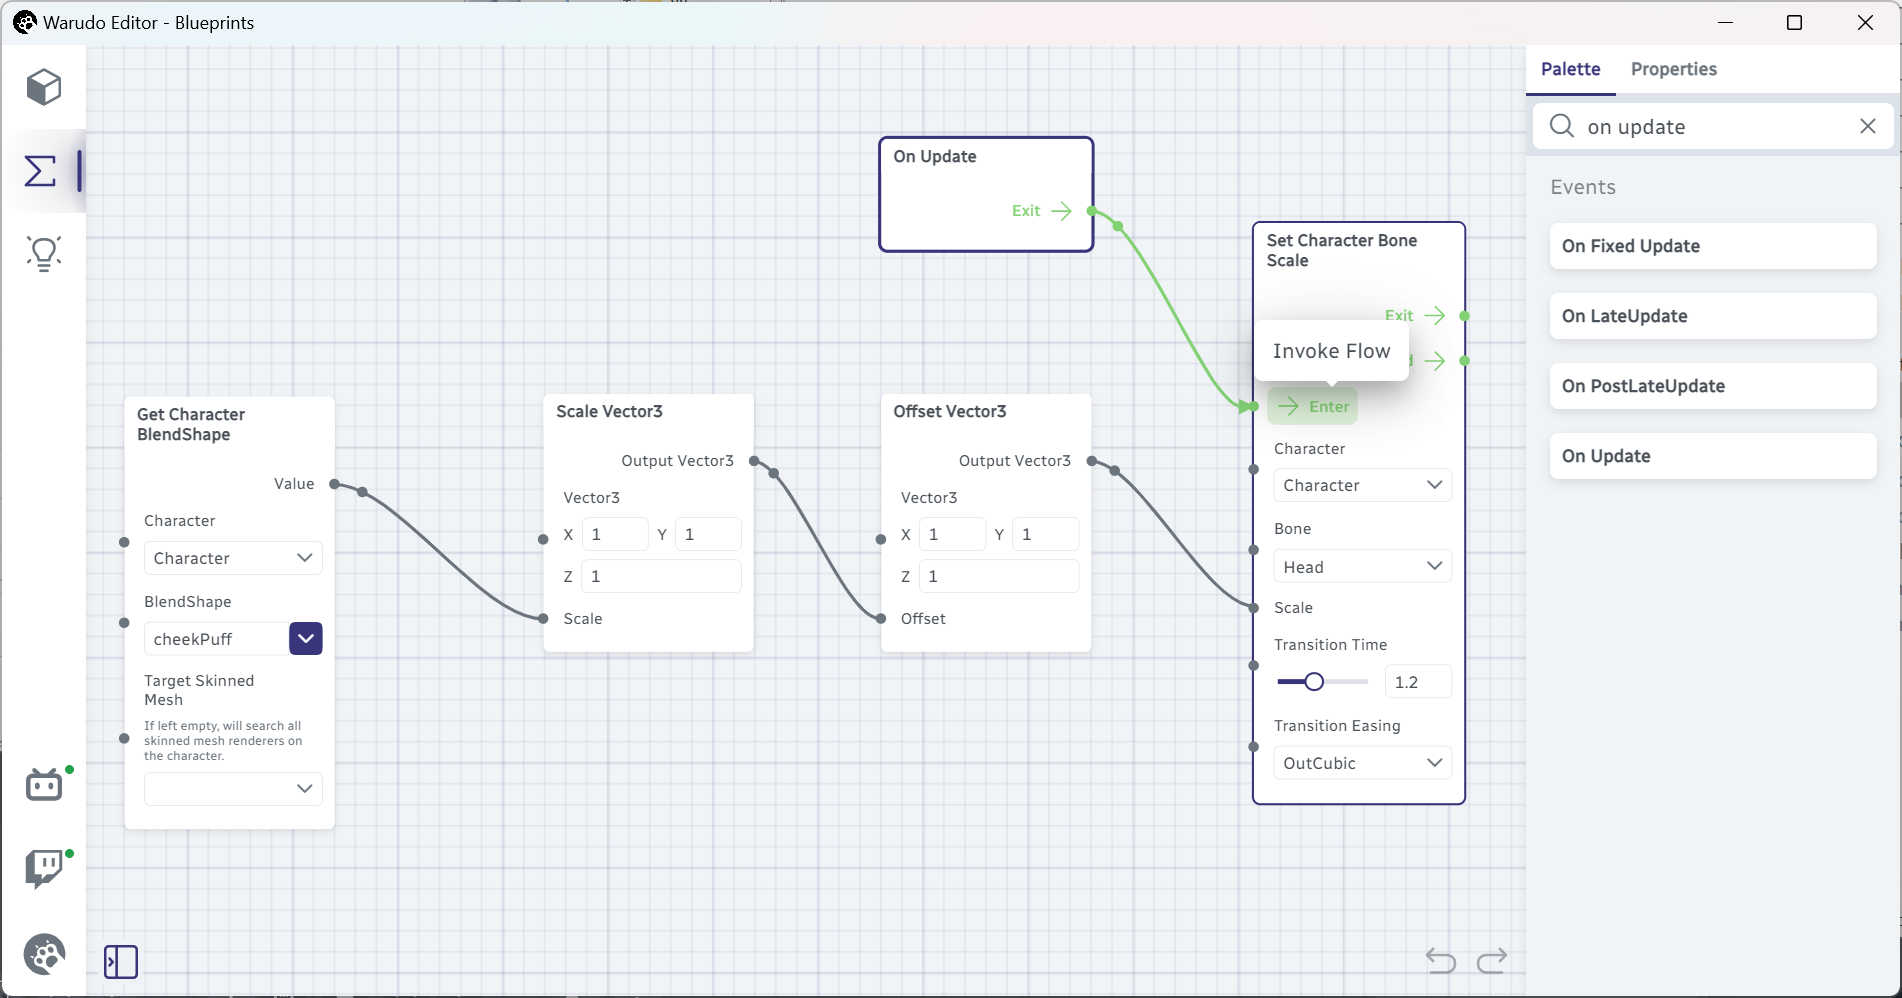Image resolution: width=1902 pixels, height=998 pixels.
Task: Open the cheekPuff BlendShape dropdown arrow
Action: [x=306, y=639]
